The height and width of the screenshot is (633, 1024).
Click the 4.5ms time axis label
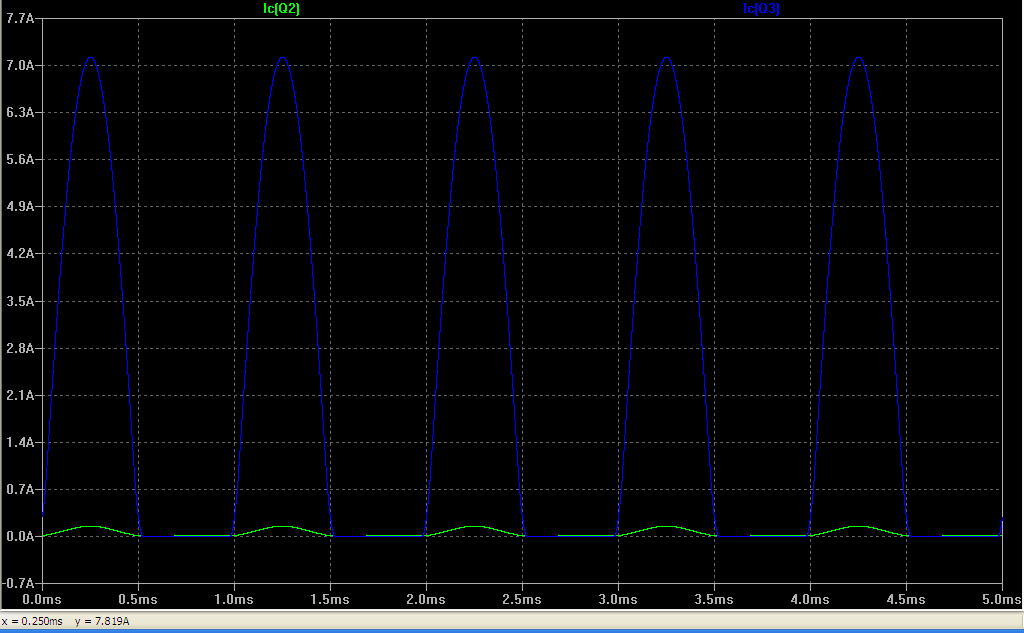tap(906, 599)
